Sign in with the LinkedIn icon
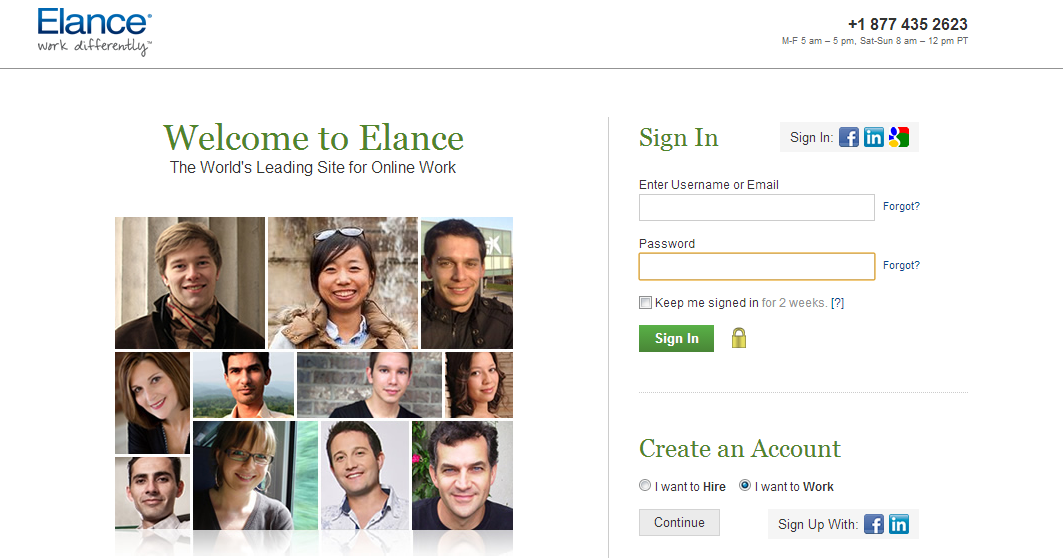The height and width of the screenshot is (558, 1063). pyautogui.click(x=874, y=137)
